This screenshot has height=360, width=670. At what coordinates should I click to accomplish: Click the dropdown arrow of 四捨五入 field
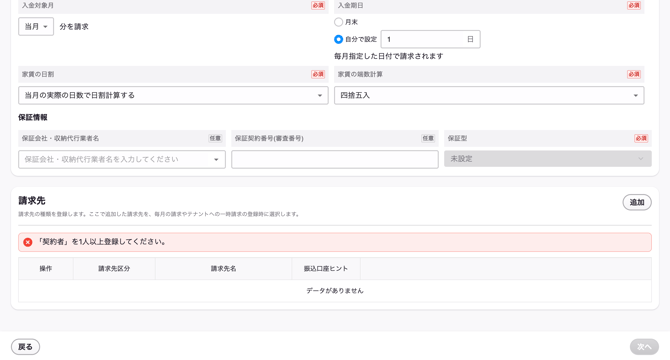(635, 96)
